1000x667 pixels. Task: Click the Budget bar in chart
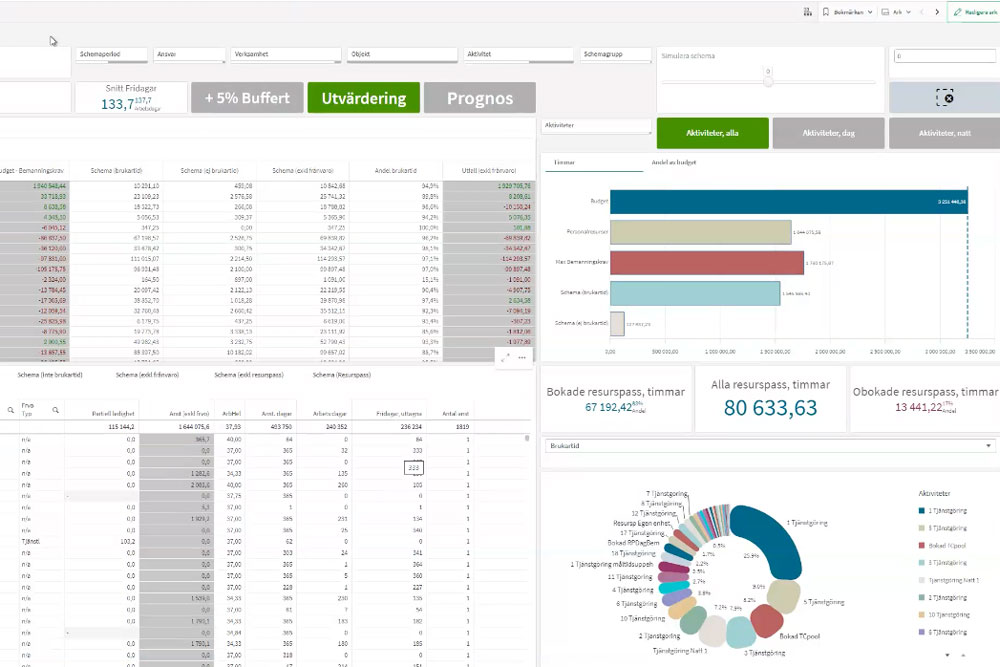[x=788, y=201]
